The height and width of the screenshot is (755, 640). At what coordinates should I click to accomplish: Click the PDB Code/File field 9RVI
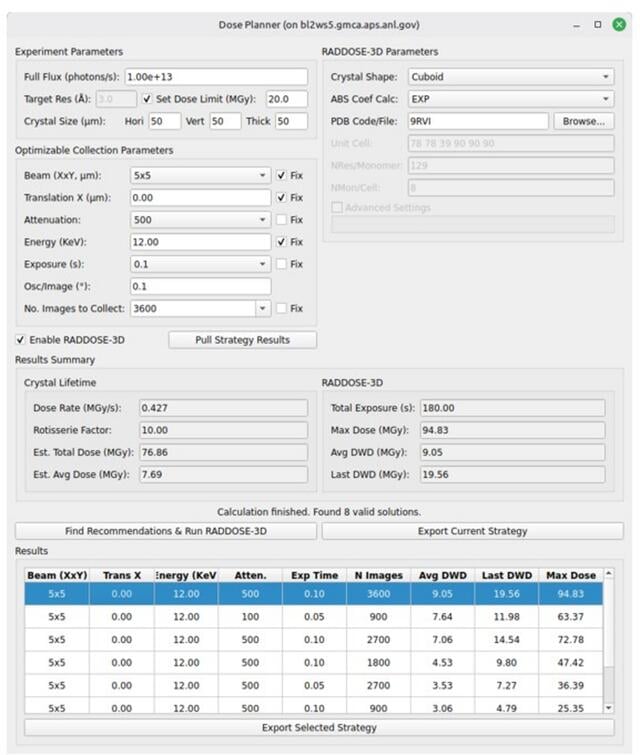478,121
